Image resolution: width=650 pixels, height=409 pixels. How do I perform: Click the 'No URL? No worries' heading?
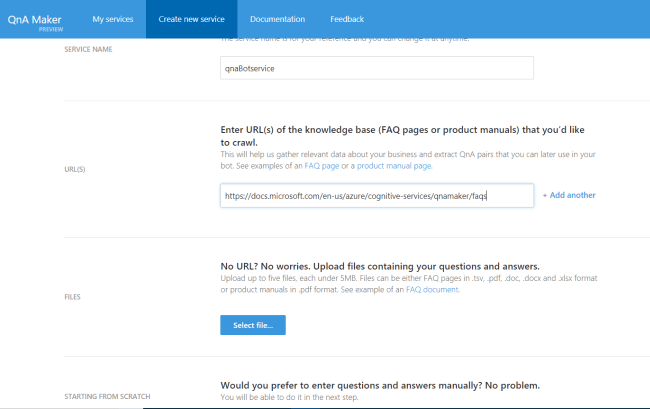[380, 266]
